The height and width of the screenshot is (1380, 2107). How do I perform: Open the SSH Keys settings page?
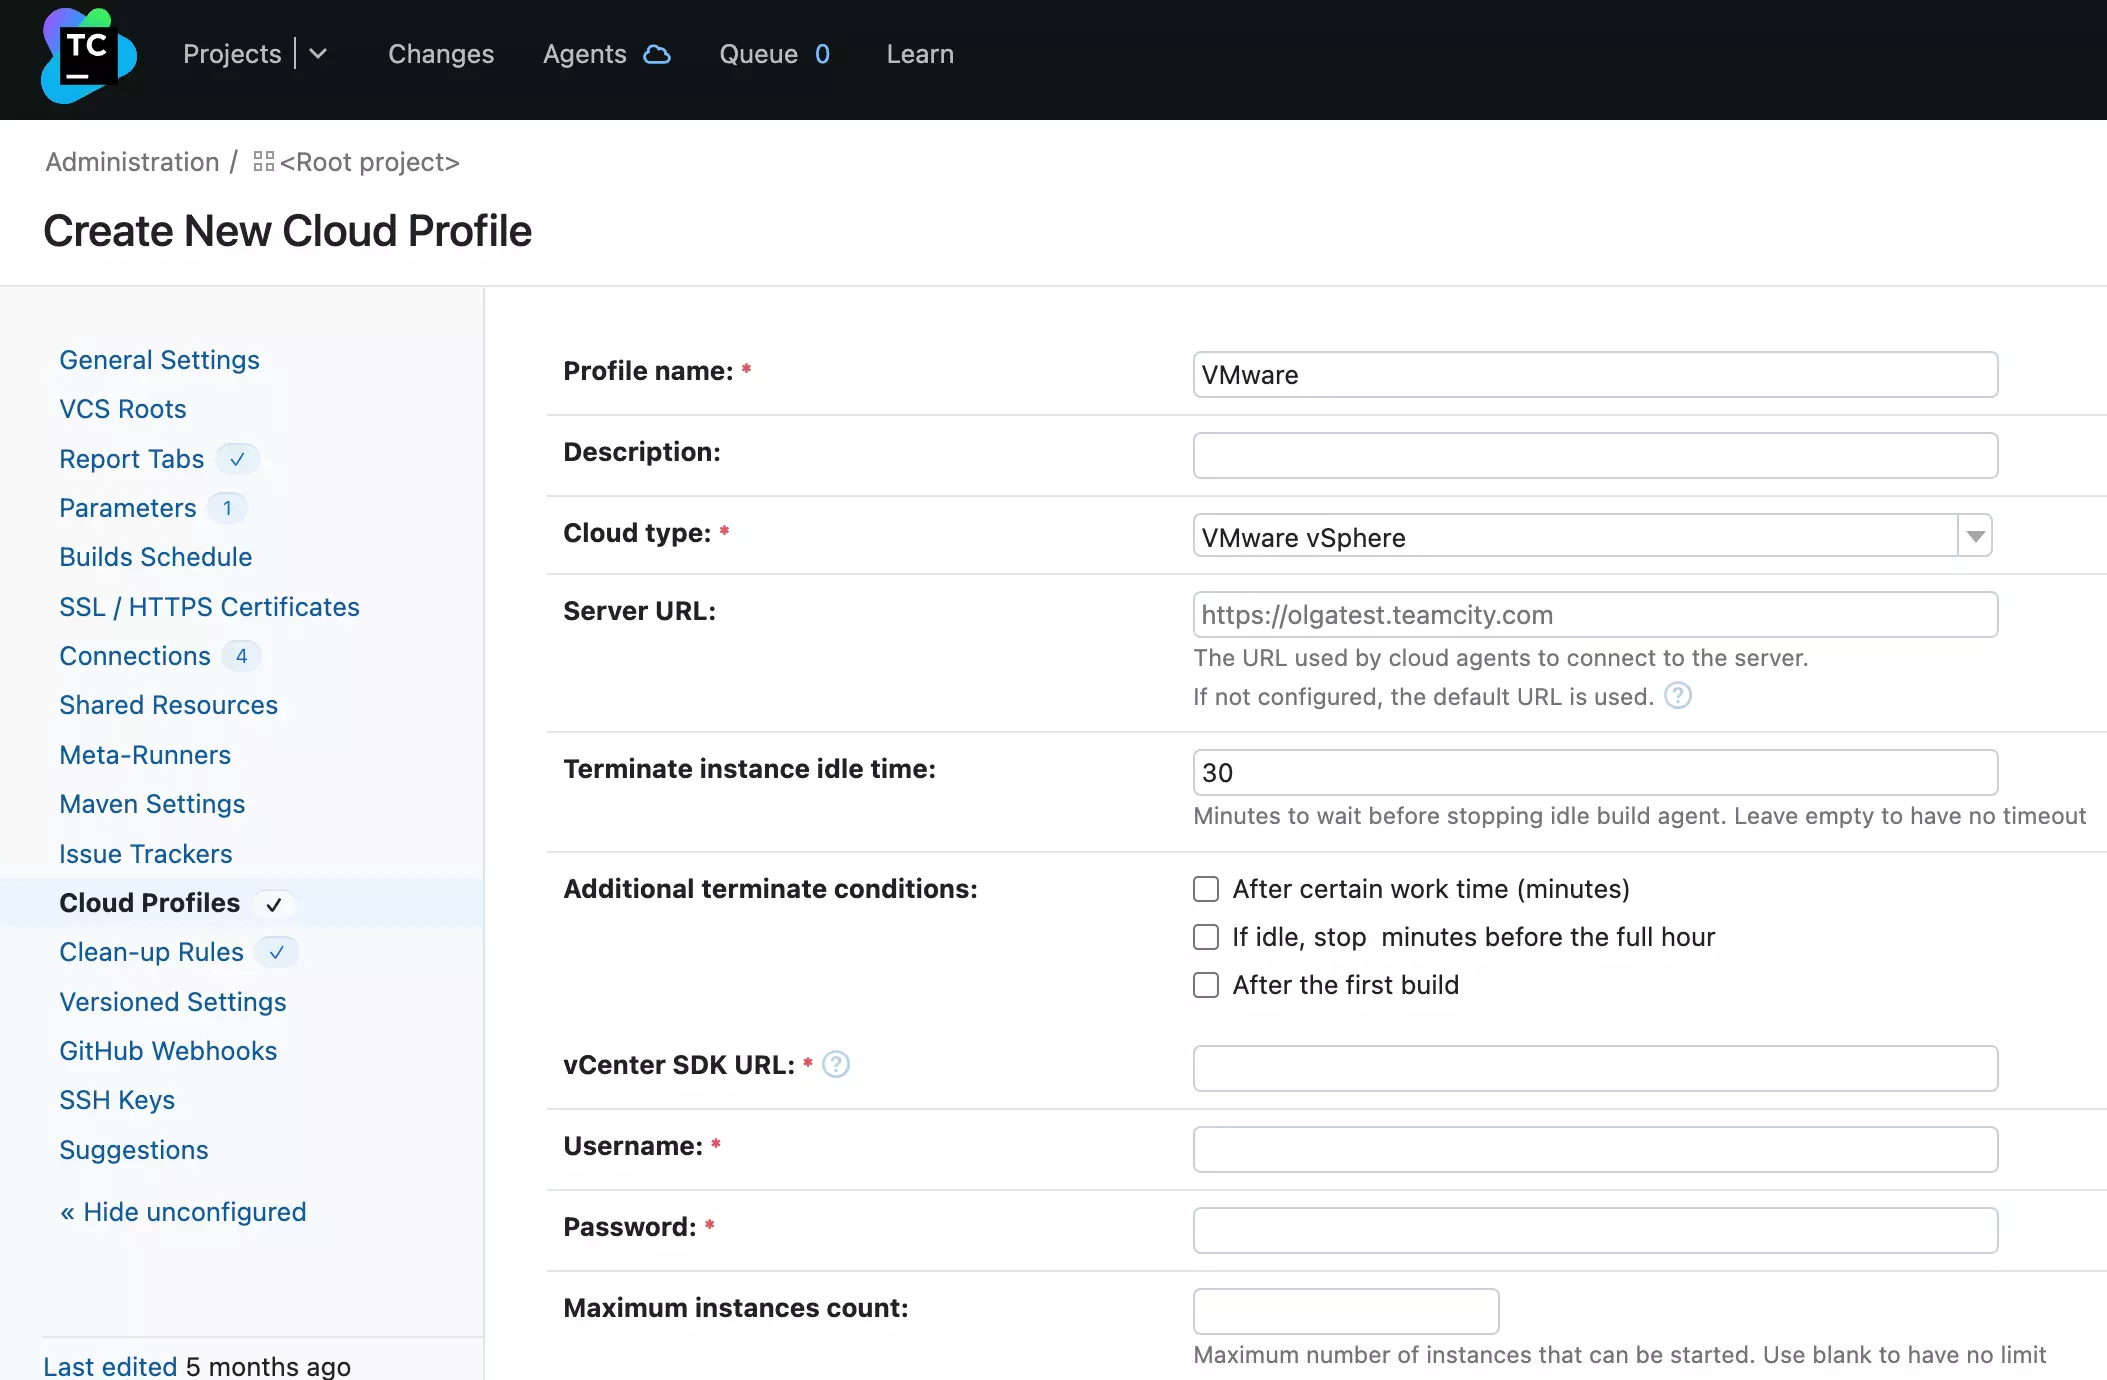coord(117,1100)
